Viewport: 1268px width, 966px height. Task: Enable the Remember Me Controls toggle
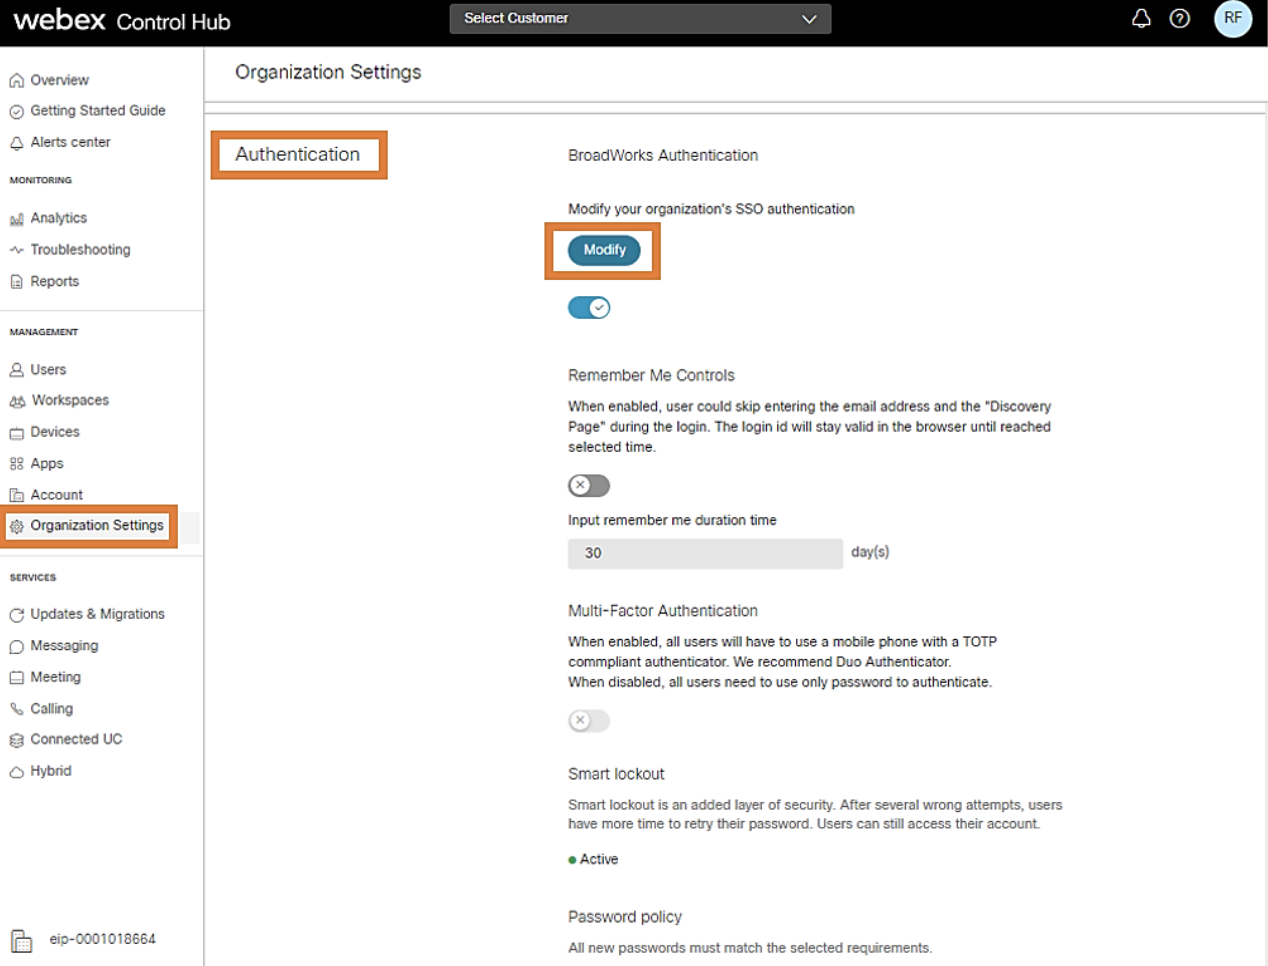click(x=589, y=486)
